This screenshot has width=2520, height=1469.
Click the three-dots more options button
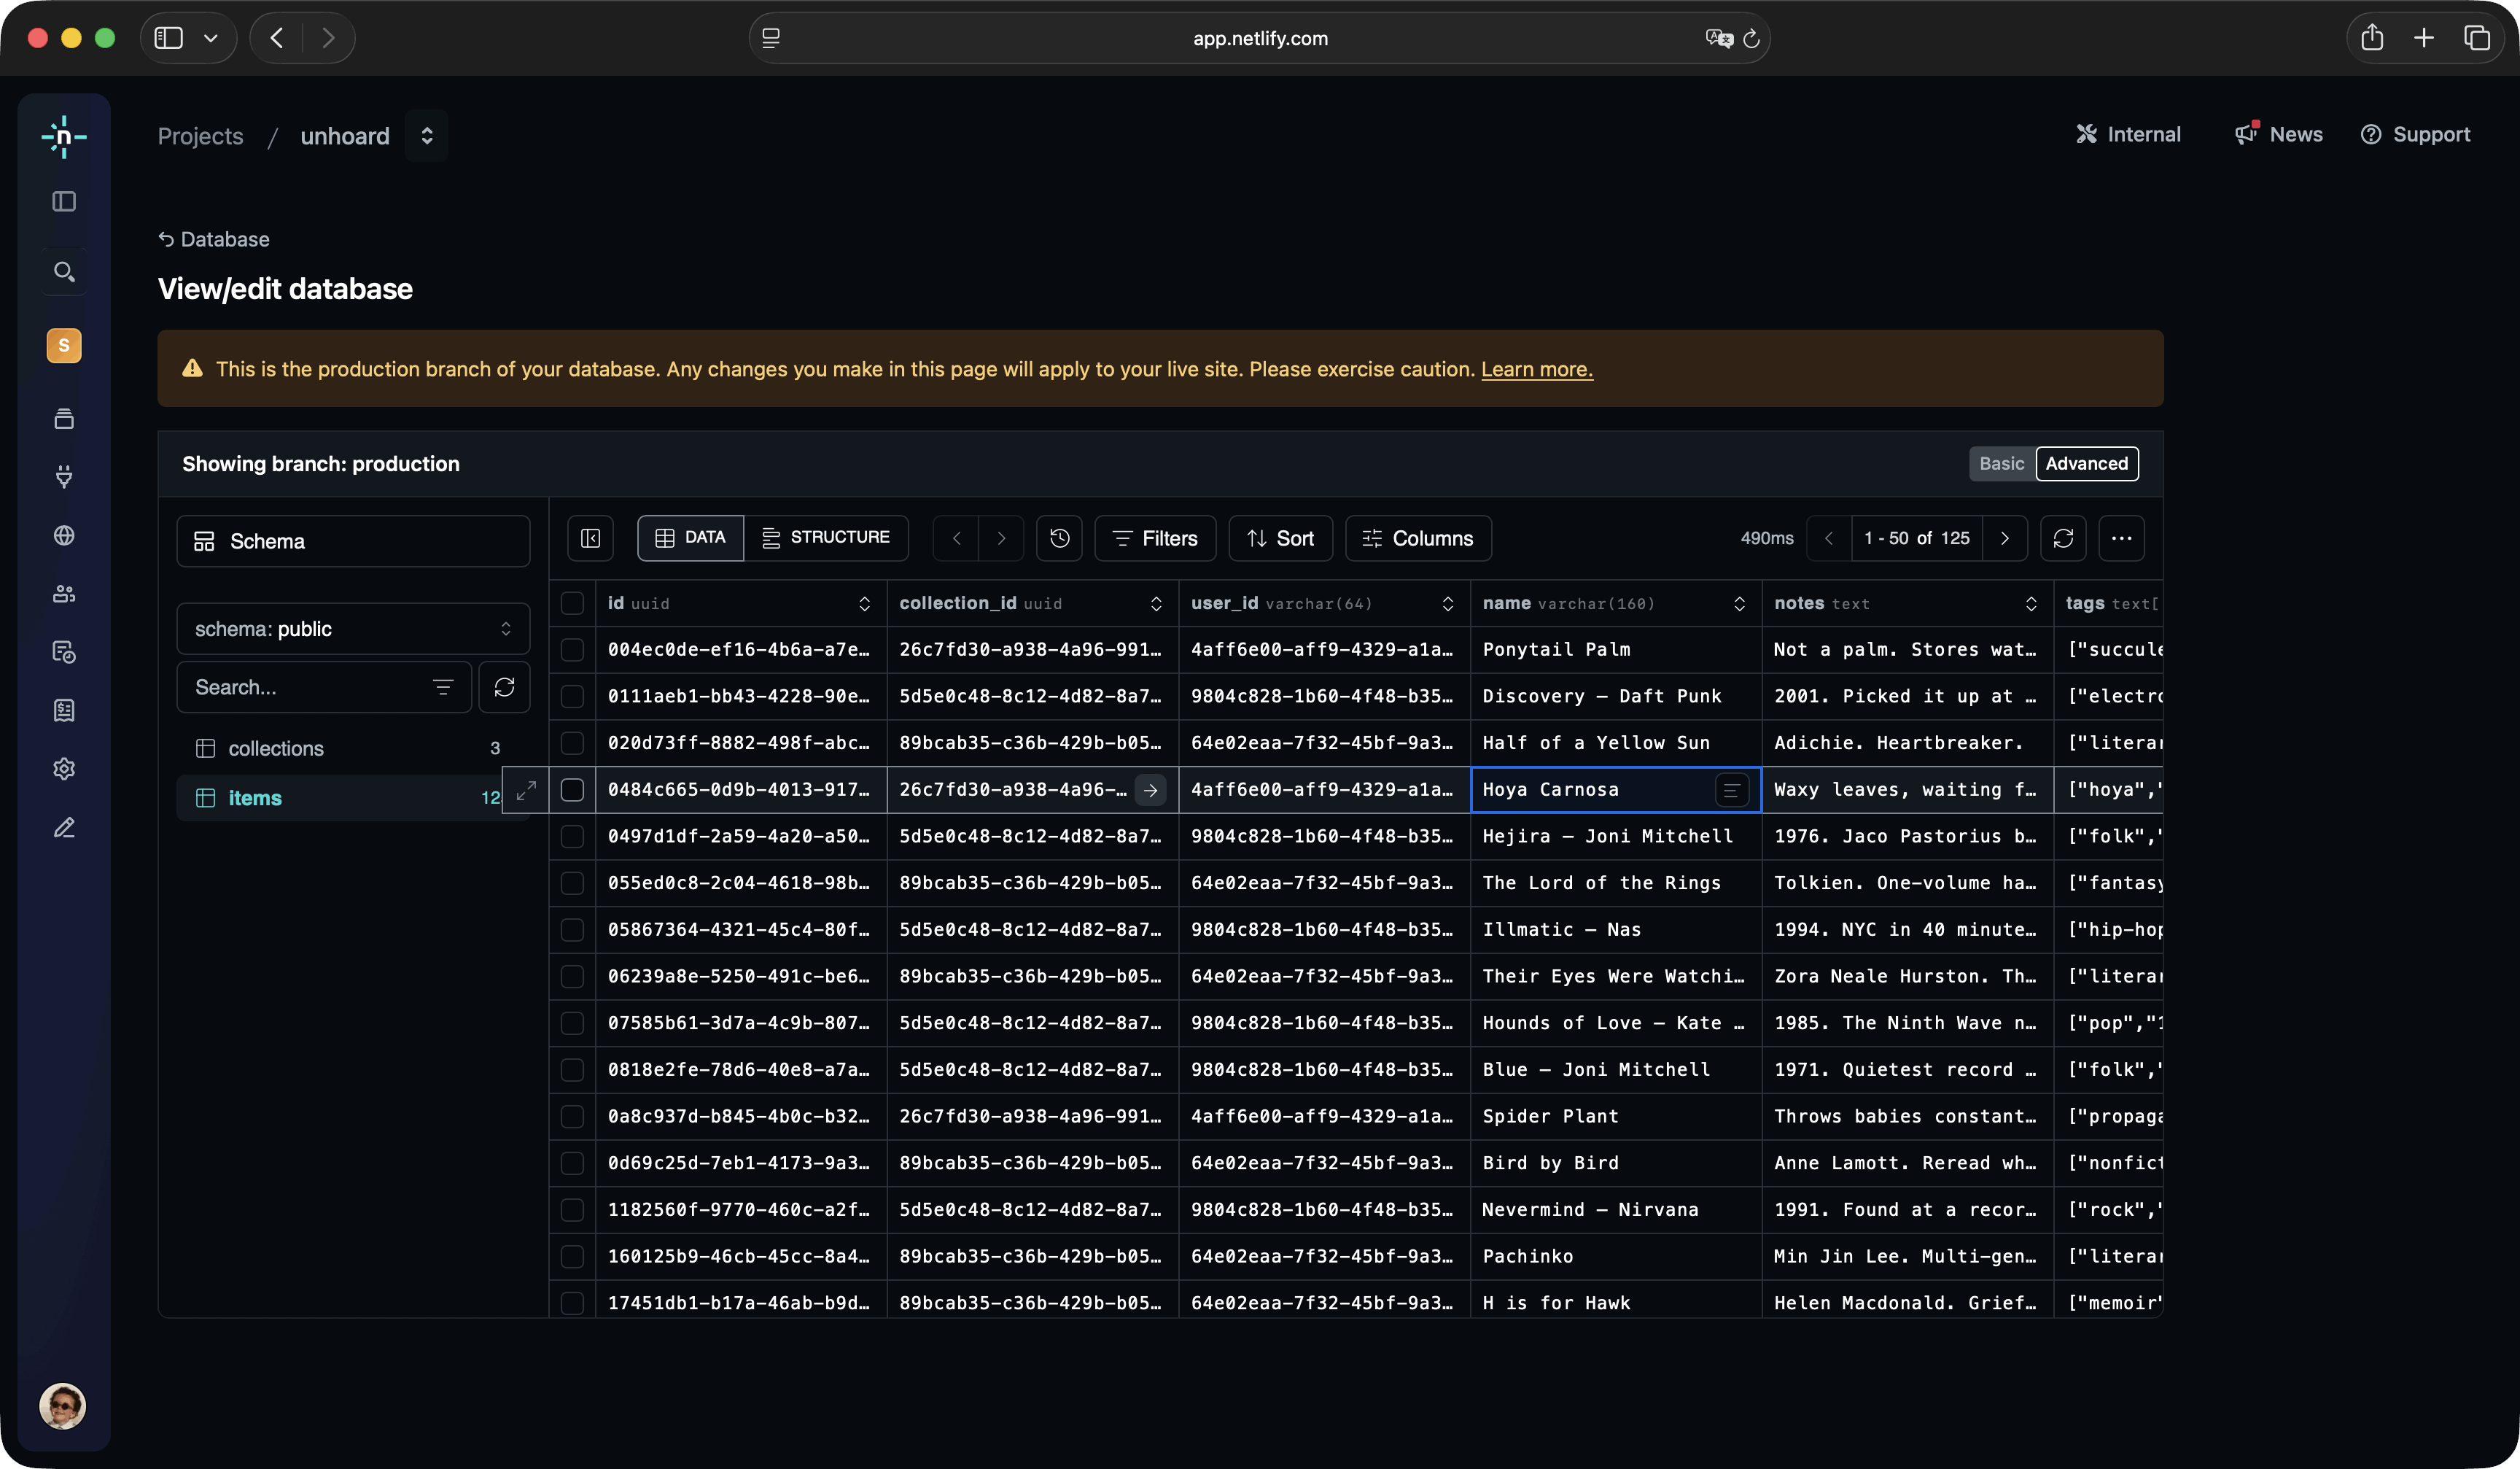pyautogui.click(x=2121, y=539)
